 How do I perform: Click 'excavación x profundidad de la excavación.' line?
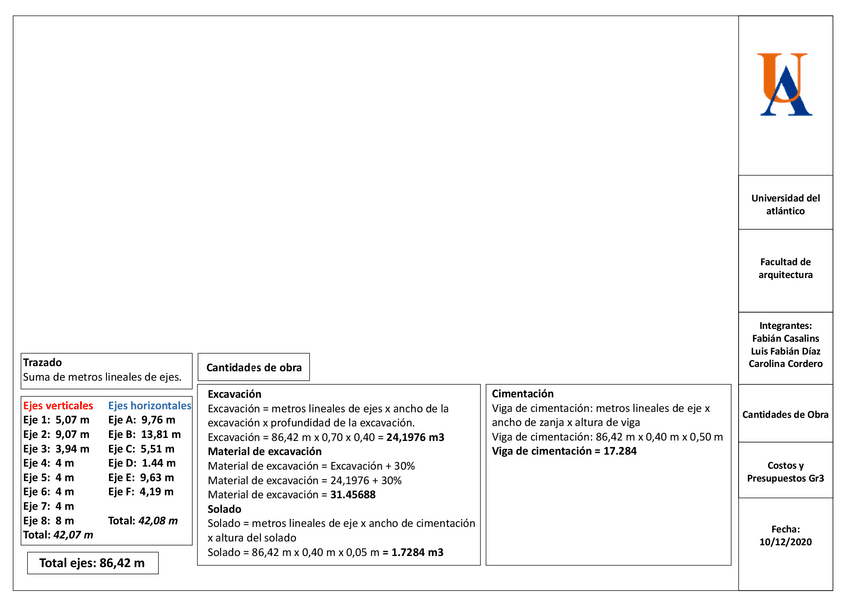[x=311, y=423]
